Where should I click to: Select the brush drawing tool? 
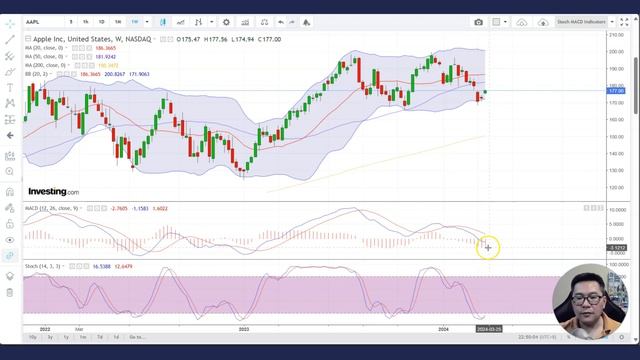pyautogui.click(x=10, y=72)
